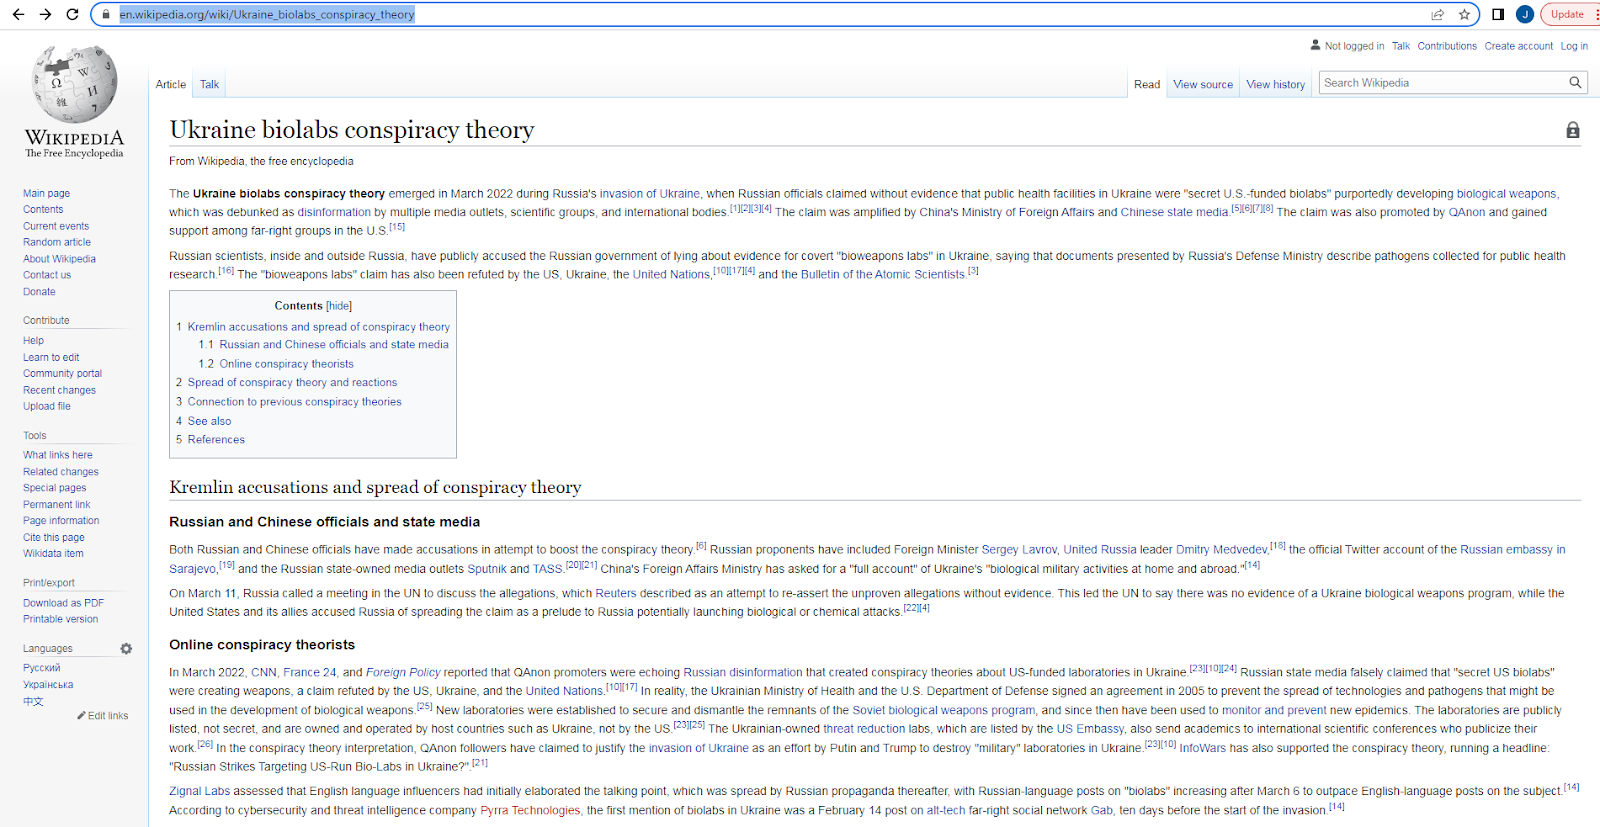Open the Sergey Lavrov link
Viewport: 1600px width, 827px height.
click(1019, 550)
